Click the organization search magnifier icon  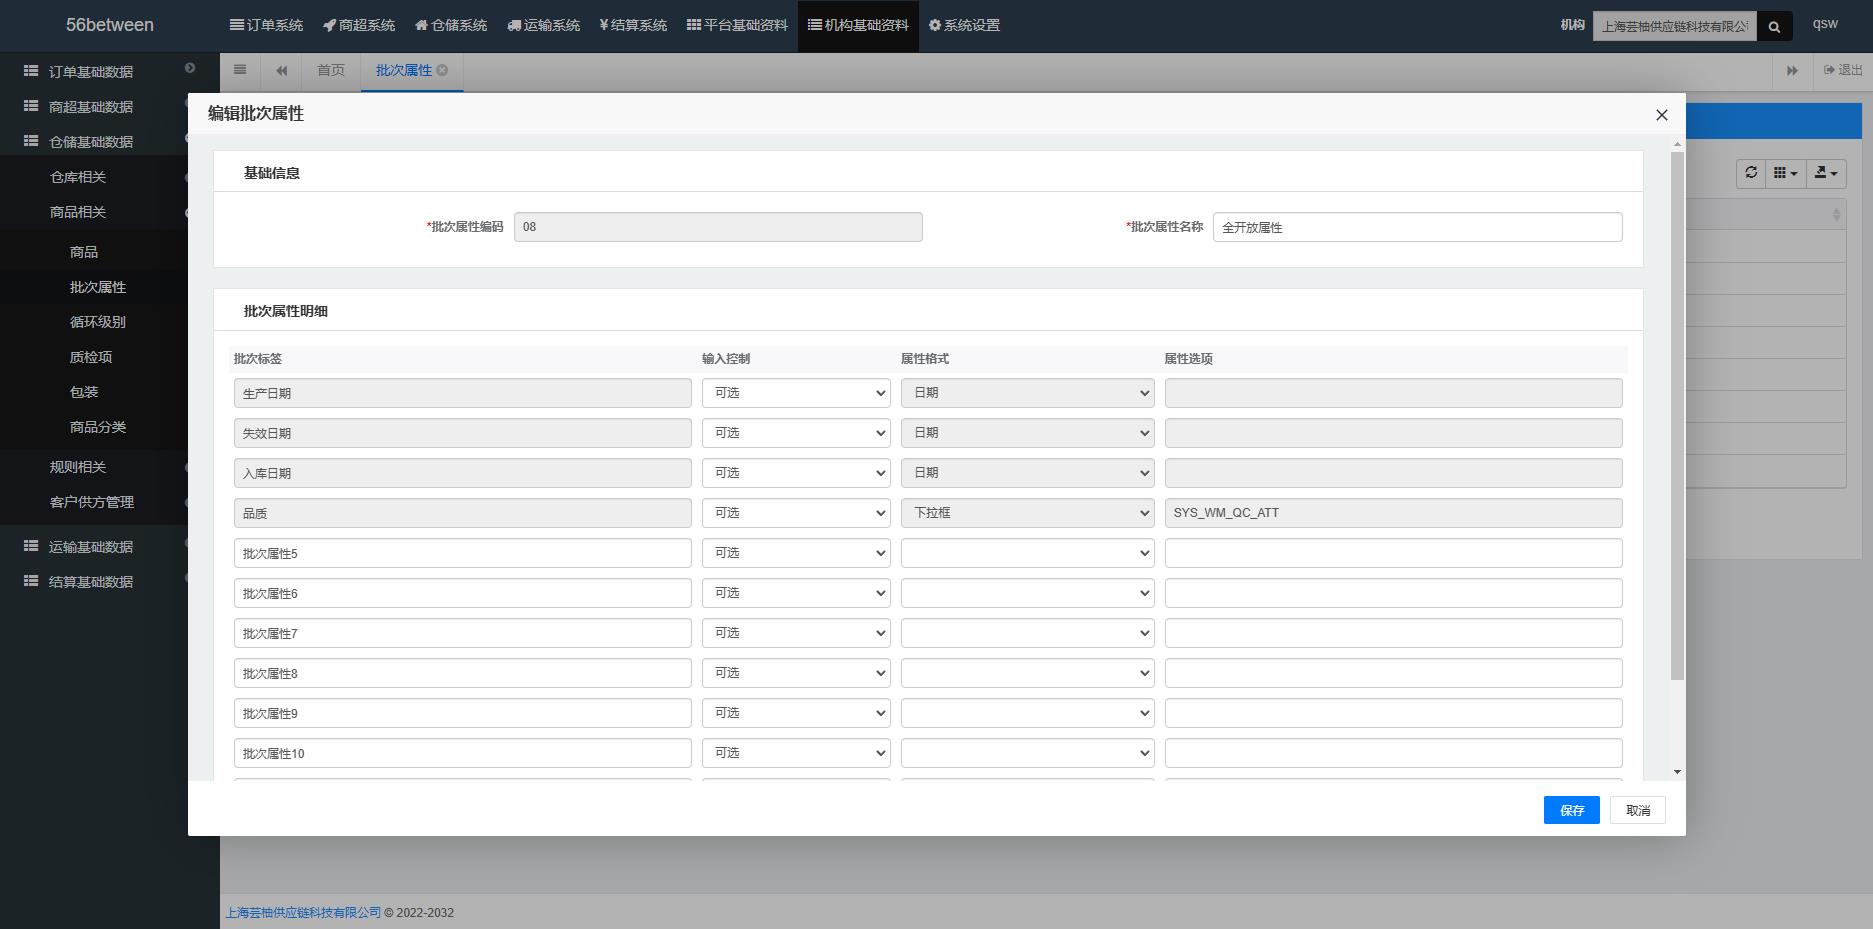click(x=1774, y=27)
